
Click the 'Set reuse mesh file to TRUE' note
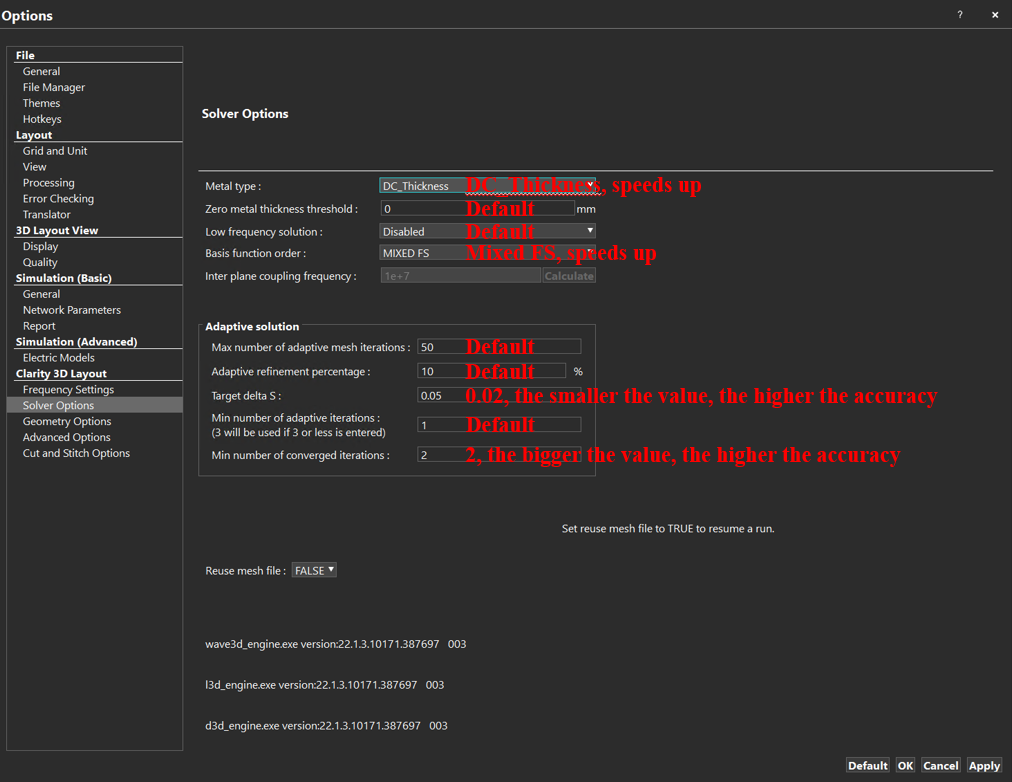click(x=668, y=528)
